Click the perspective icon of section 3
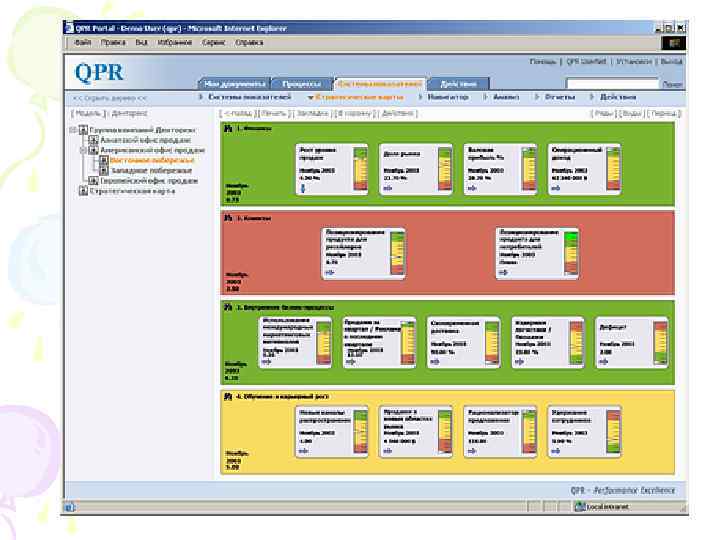Viewport: 720px width, 540px height. [228, 307]
